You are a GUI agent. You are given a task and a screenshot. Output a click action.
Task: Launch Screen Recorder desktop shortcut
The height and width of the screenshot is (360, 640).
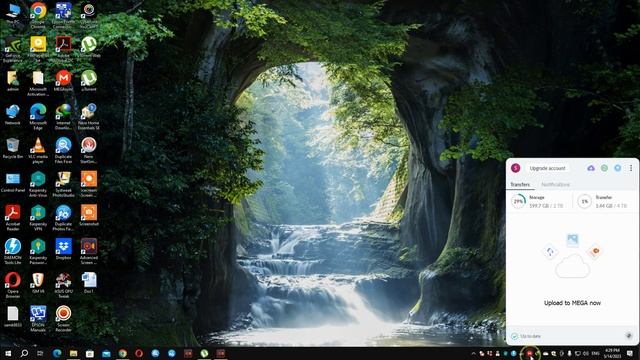tap(63, 319)
